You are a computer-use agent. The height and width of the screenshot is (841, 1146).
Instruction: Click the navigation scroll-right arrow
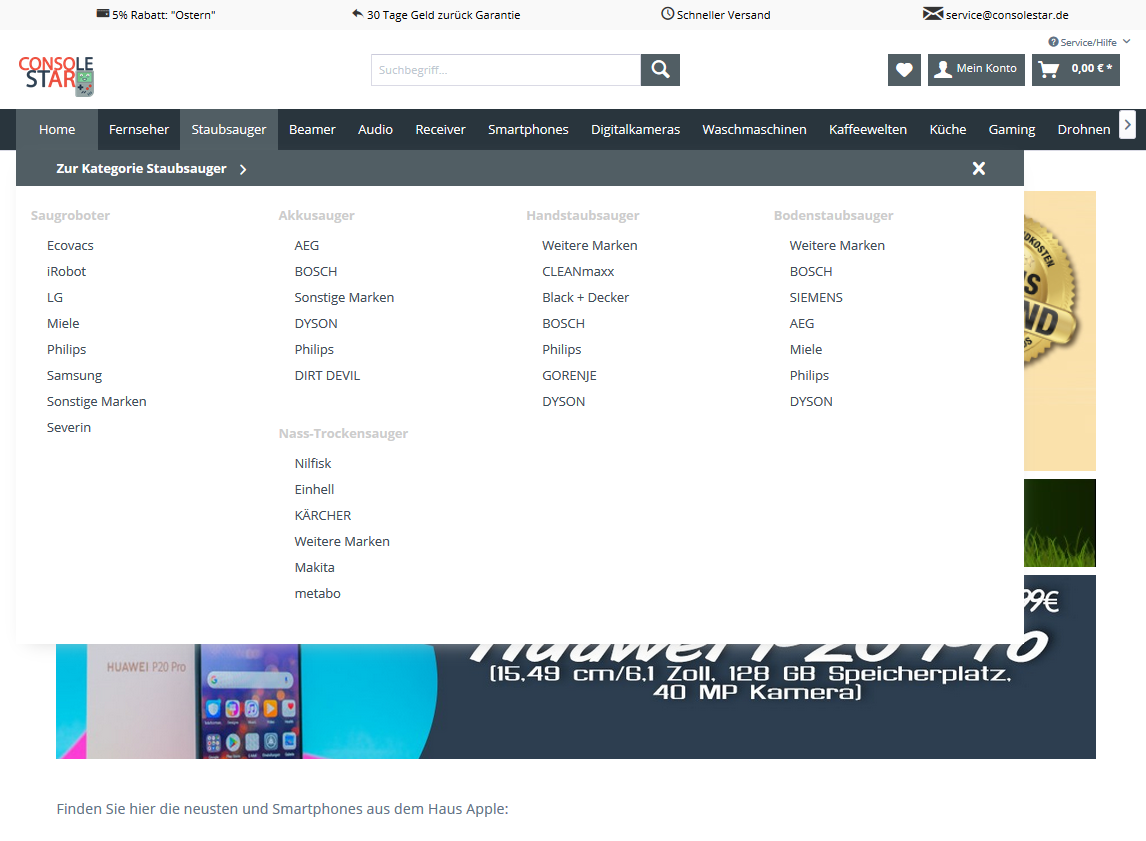coord(1128,125)
